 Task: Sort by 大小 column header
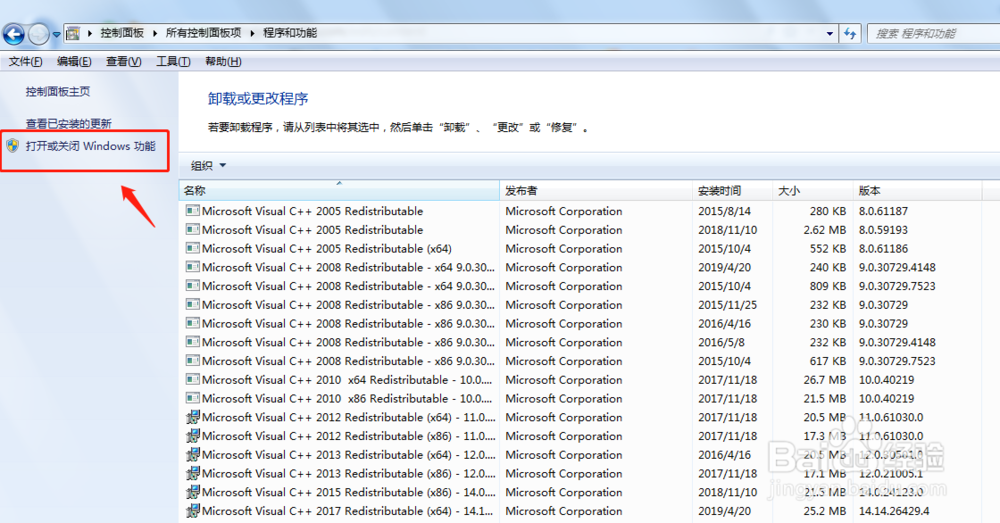pos(812,191)
